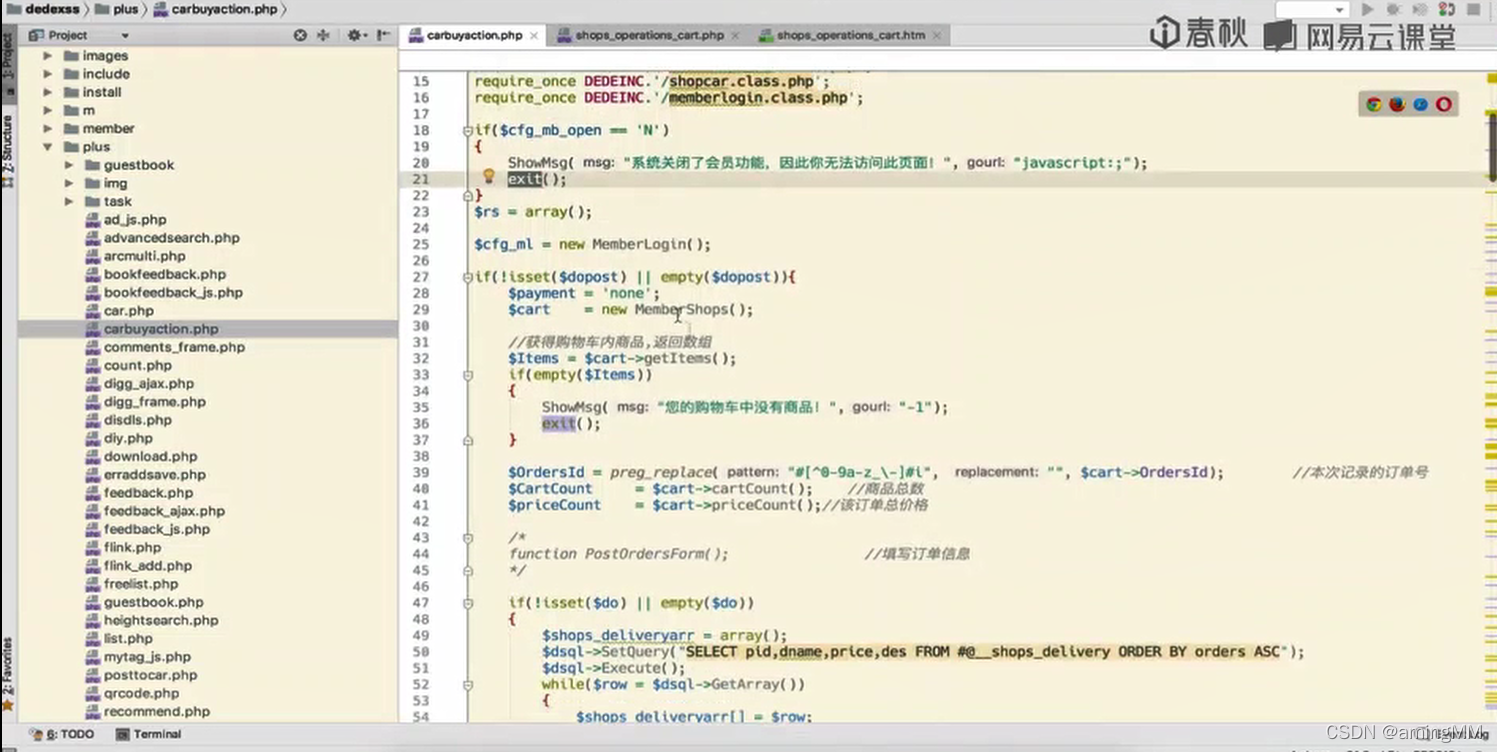Click the Run with Coverage icon
Viewport: 1497px width, 752px height.
pyautogui.click(x=1419, y=9)
